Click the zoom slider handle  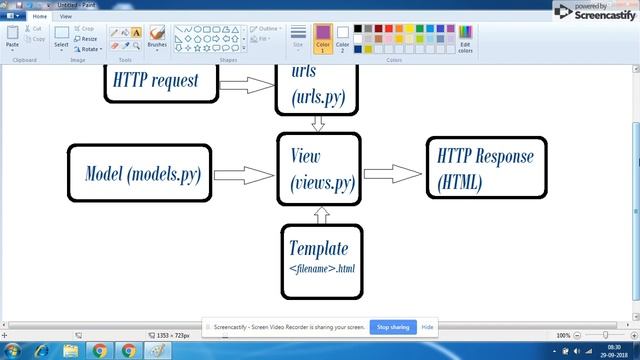tap(606, 335)
